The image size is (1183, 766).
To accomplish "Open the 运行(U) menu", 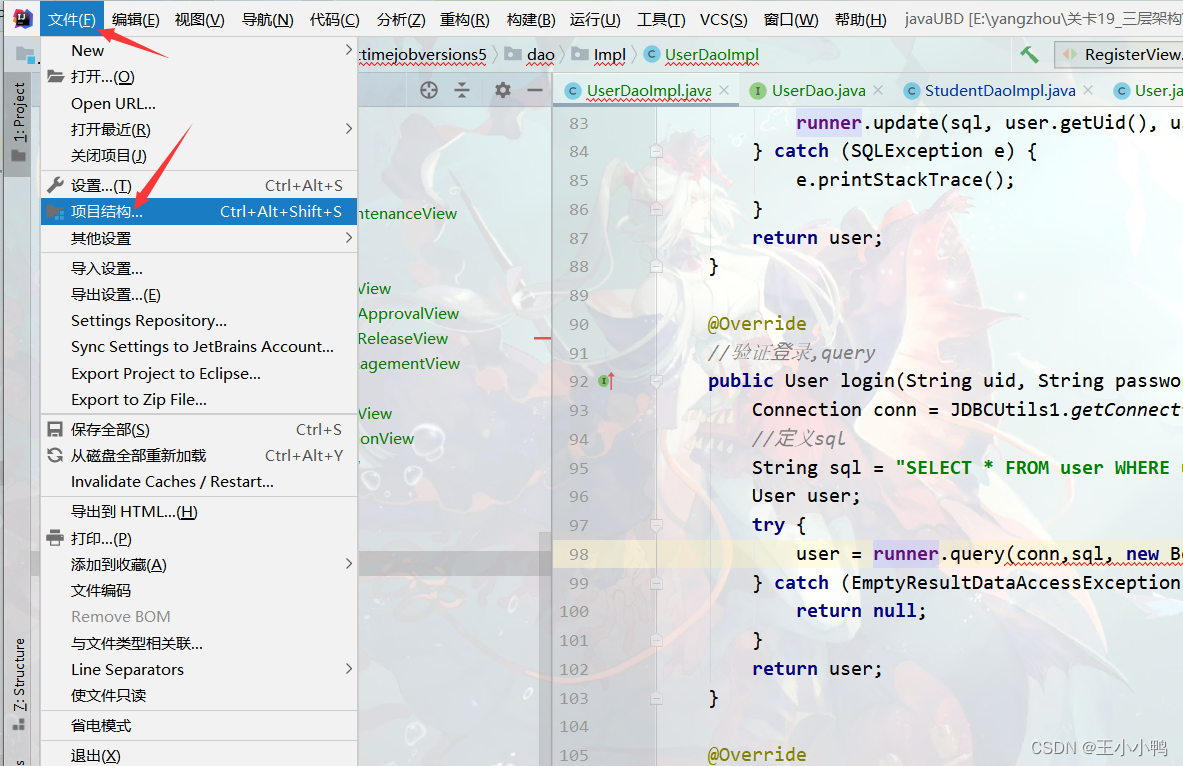I will coord(595,20).
